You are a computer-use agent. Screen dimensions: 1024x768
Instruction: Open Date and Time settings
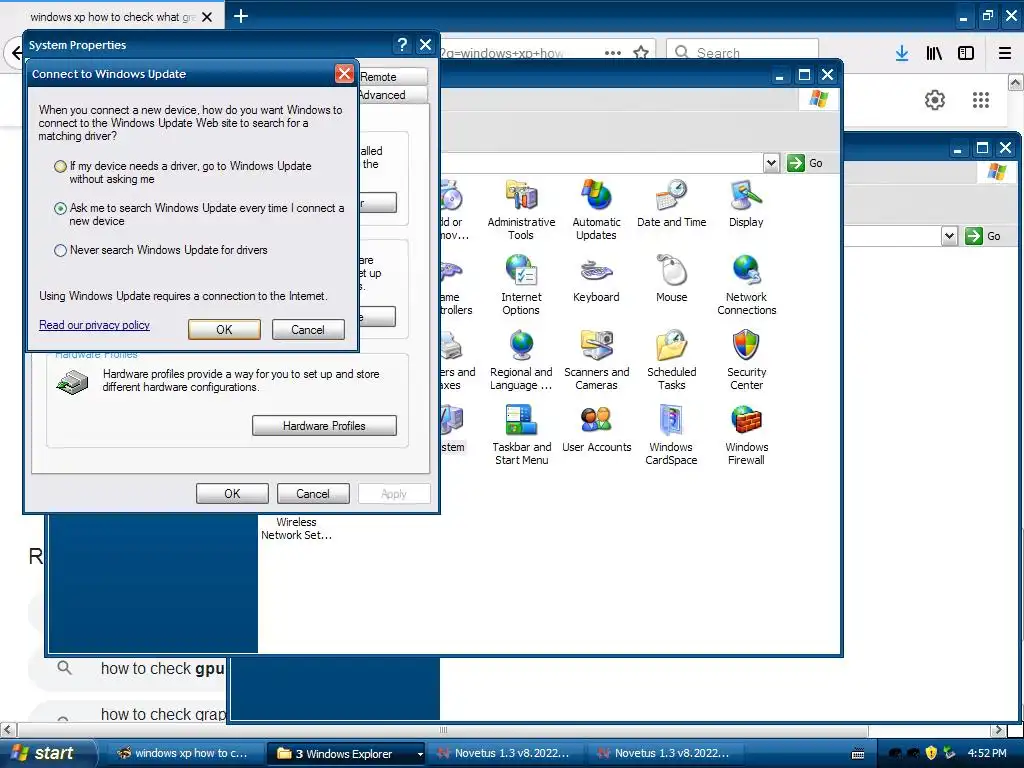click(x=671, y=203)
